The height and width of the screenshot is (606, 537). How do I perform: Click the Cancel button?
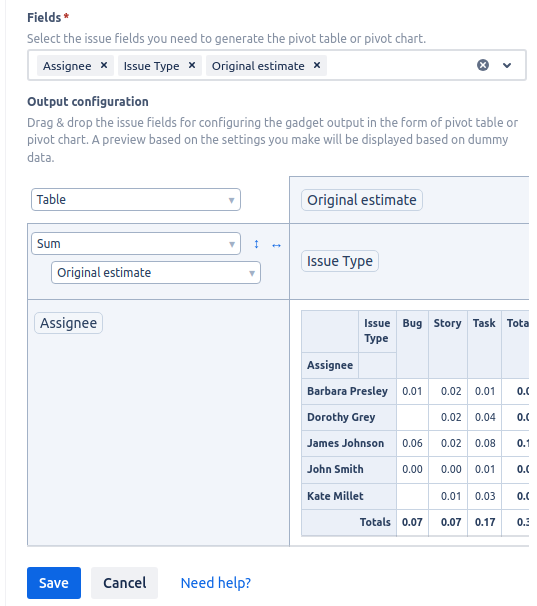pyautogui.click(x=124, y=583)
